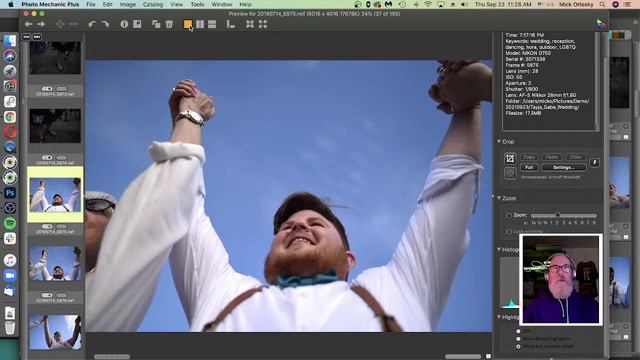Click the full screen expand icon

[263, 24]
